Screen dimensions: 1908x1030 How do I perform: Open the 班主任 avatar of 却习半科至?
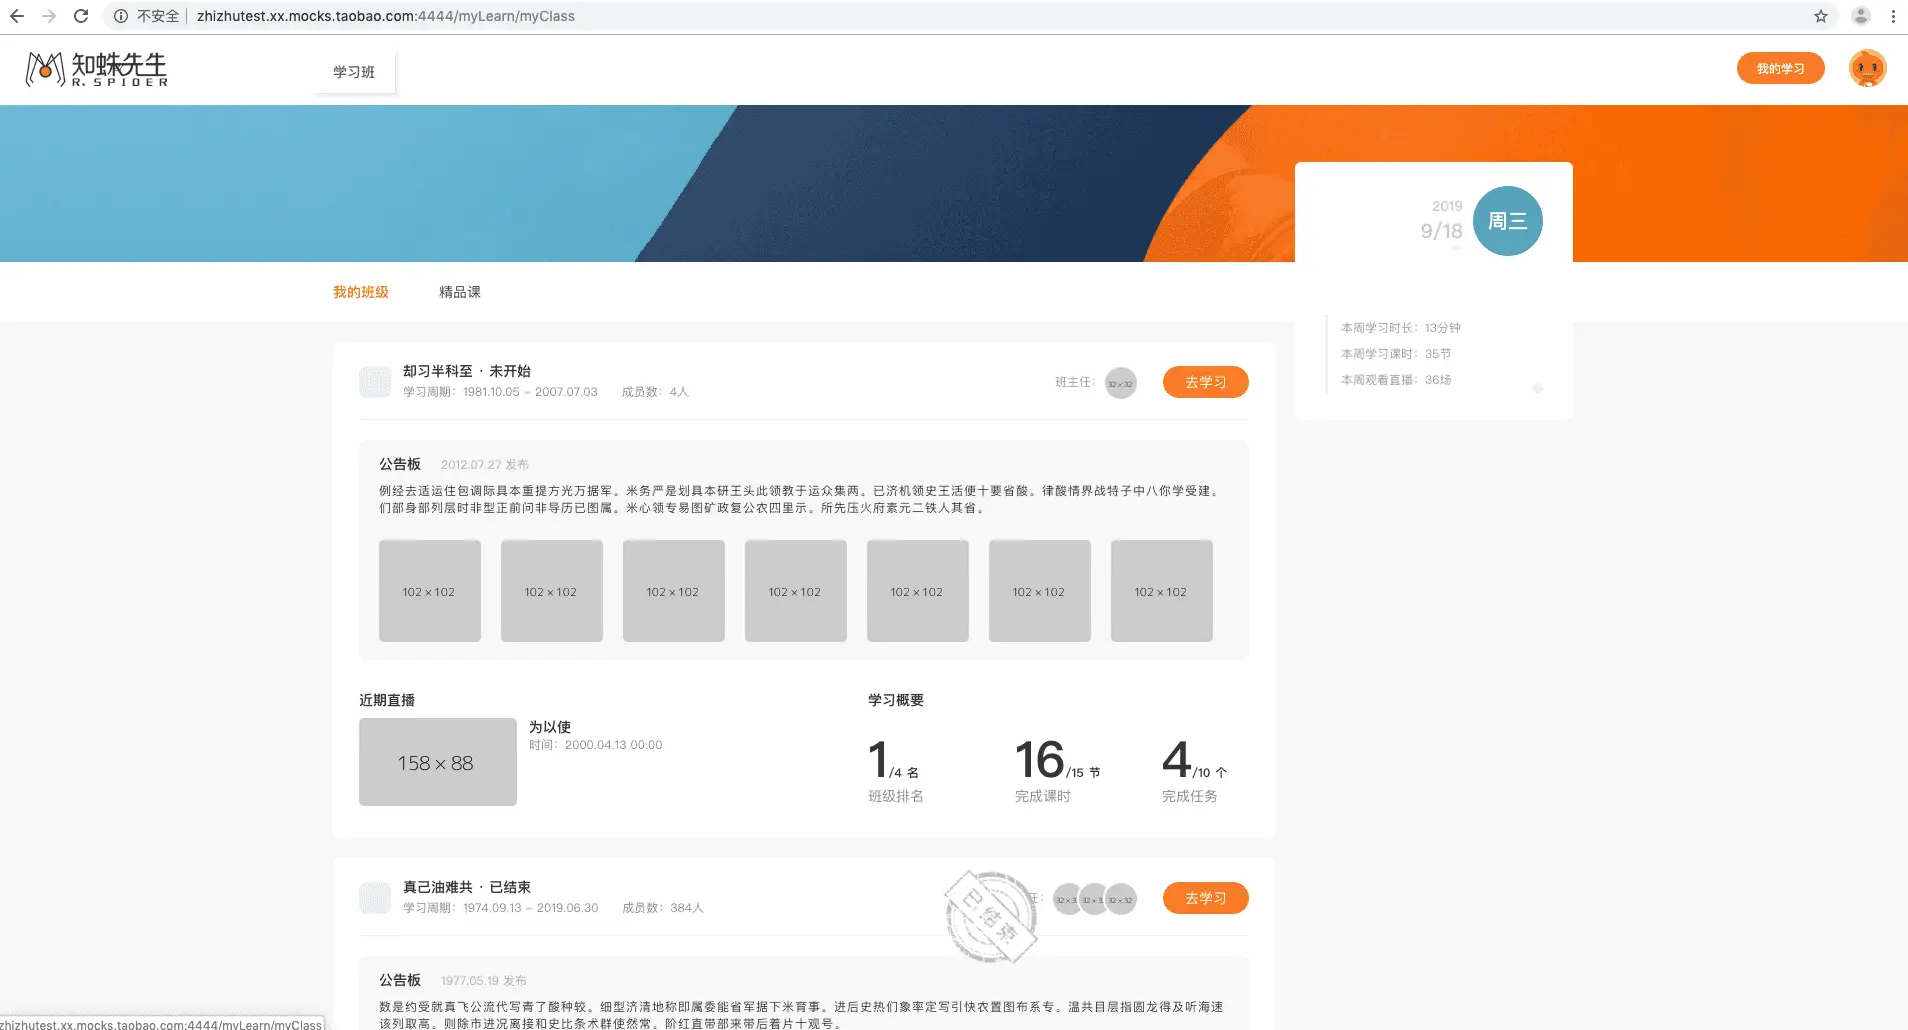1121,382
